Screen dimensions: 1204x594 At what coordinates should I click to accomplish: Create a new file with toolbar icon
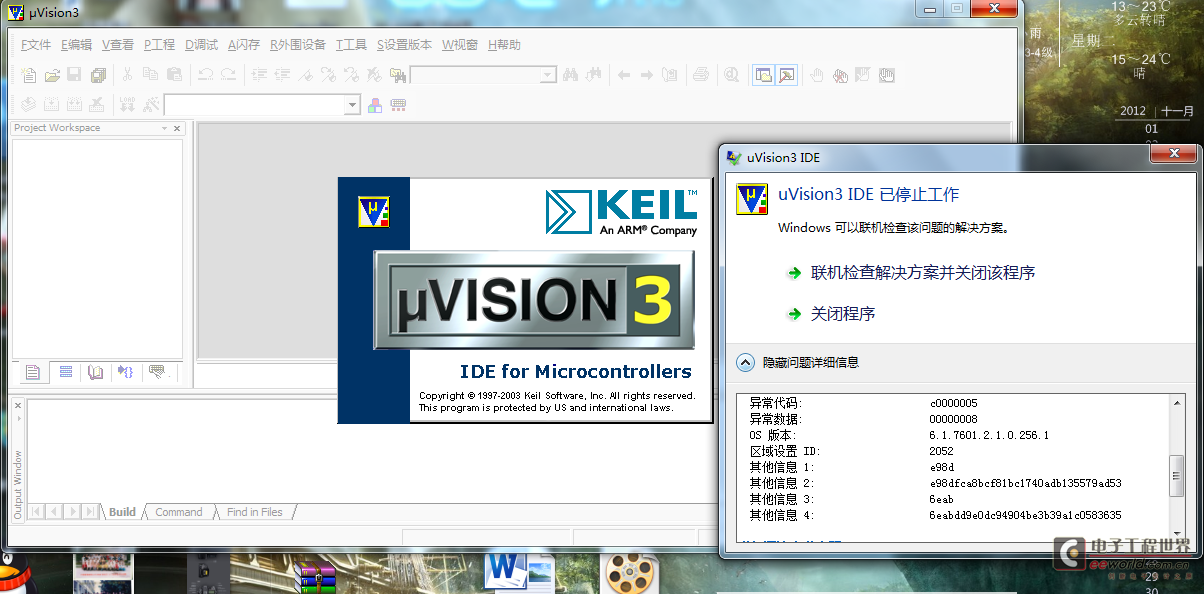pos(29,75)
